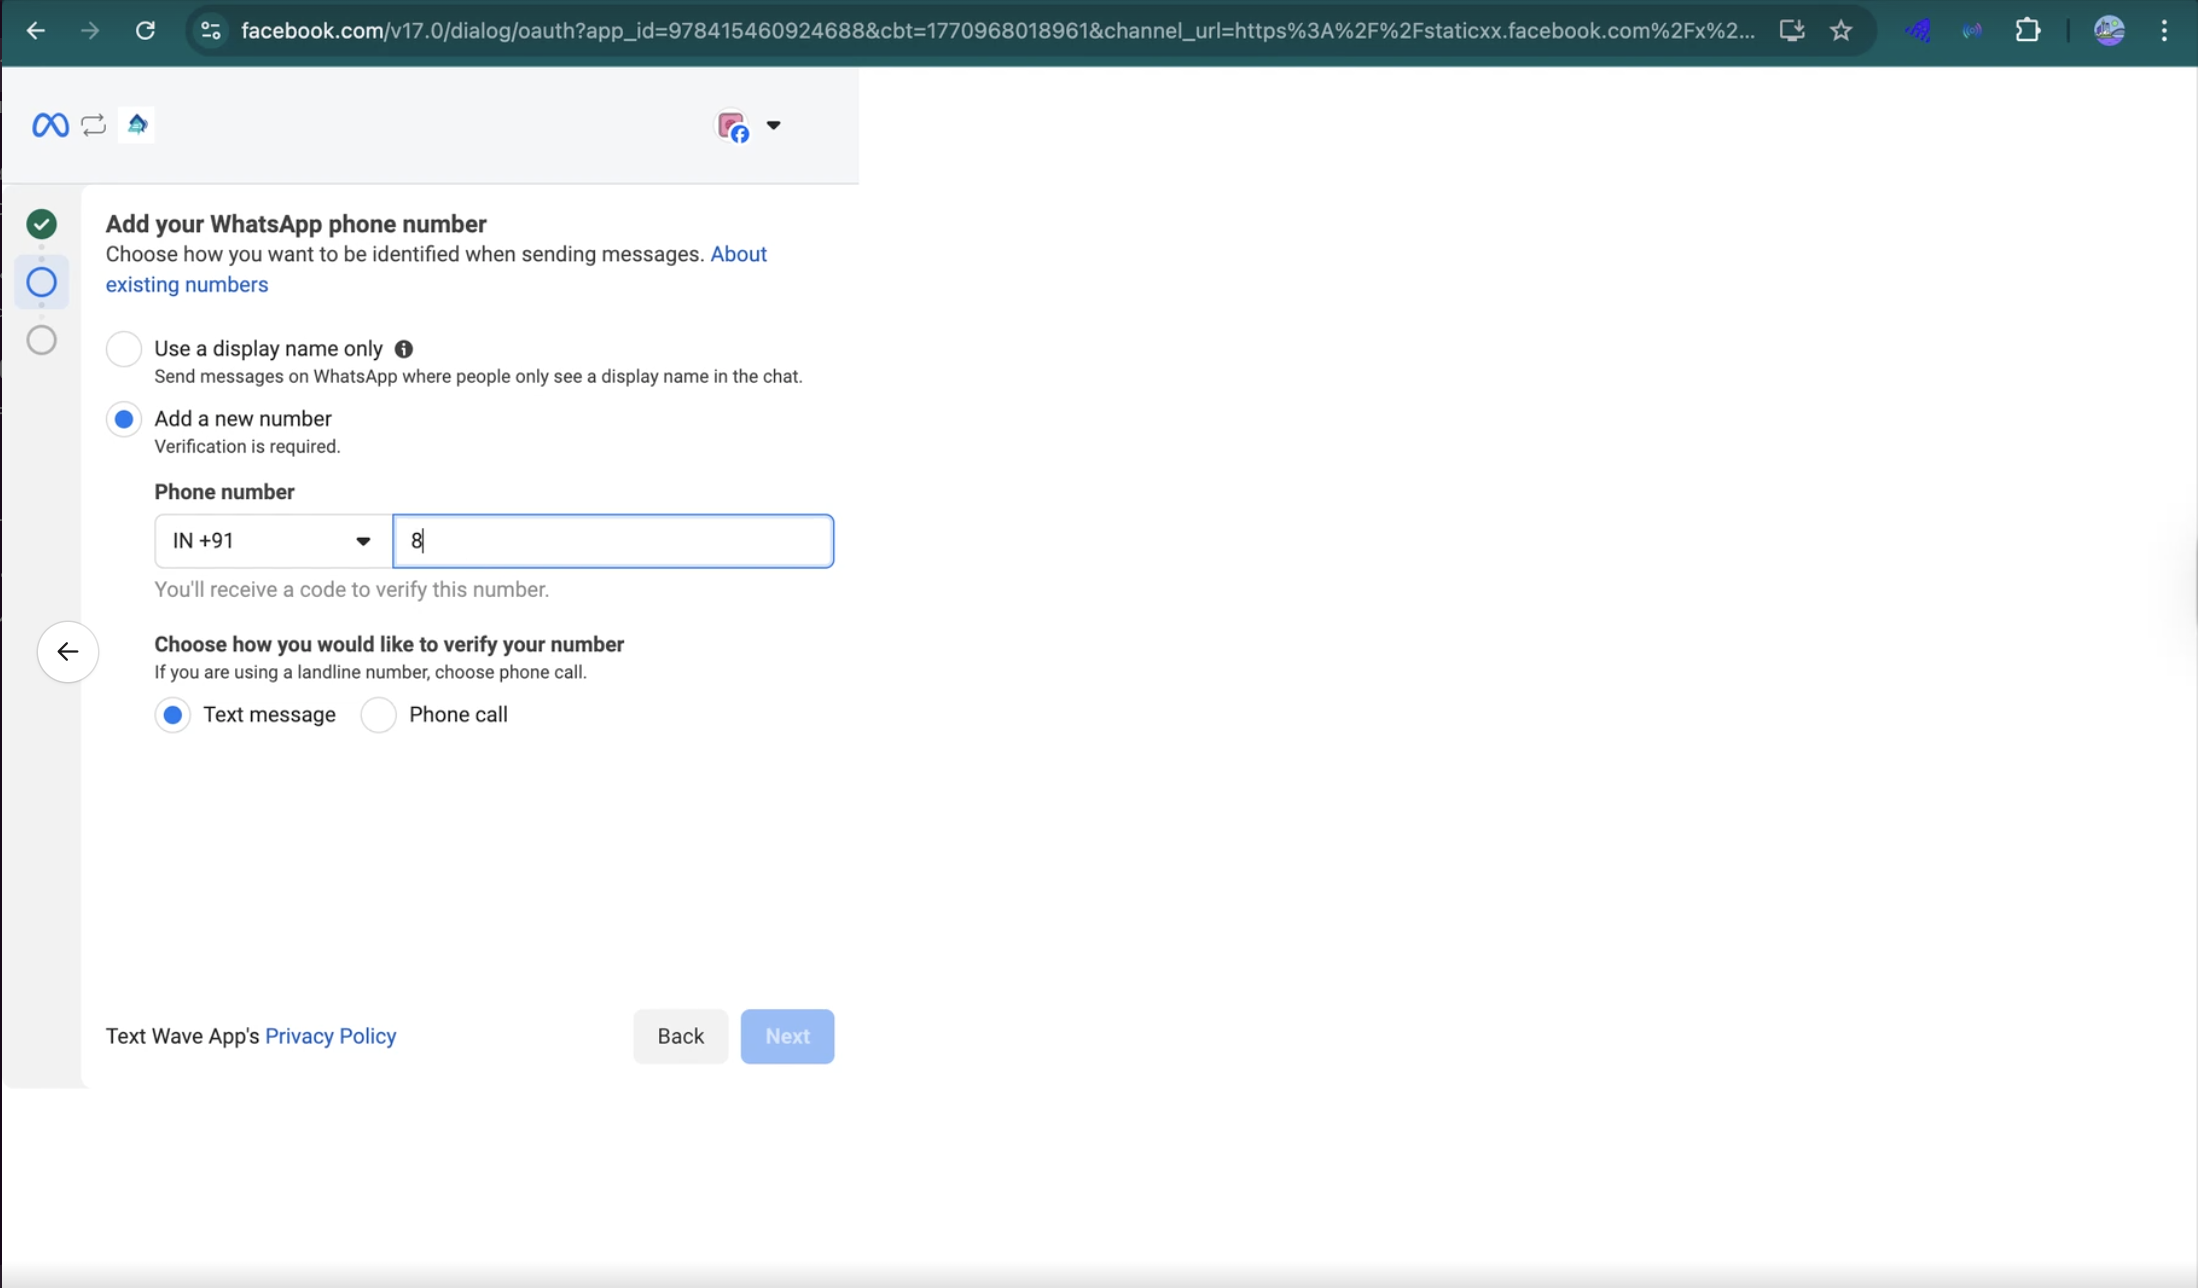The width and height of the screenshot is (2200, 1288).
Task: Click the Back button
Action: 680,1036
